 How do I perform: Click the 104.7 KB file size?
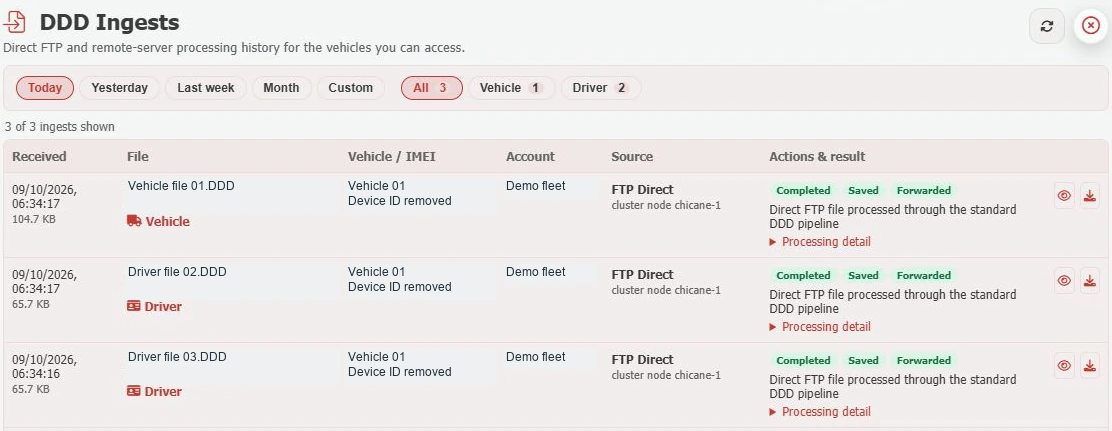click(33, 219)
